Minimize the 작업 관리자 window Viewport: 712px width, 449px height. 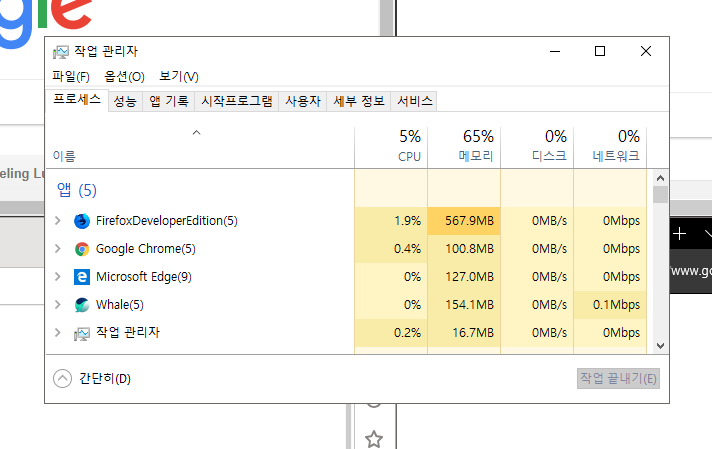555,51
